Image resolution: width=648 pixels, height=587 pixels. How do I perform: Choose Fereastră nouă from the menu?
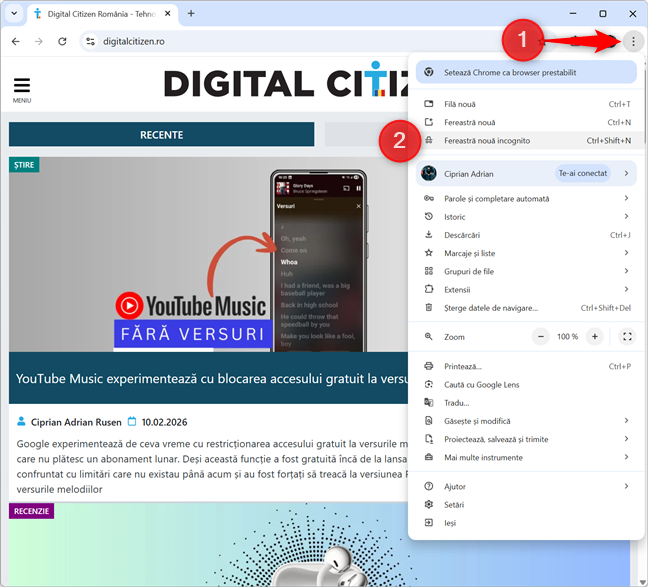[526, 122]
